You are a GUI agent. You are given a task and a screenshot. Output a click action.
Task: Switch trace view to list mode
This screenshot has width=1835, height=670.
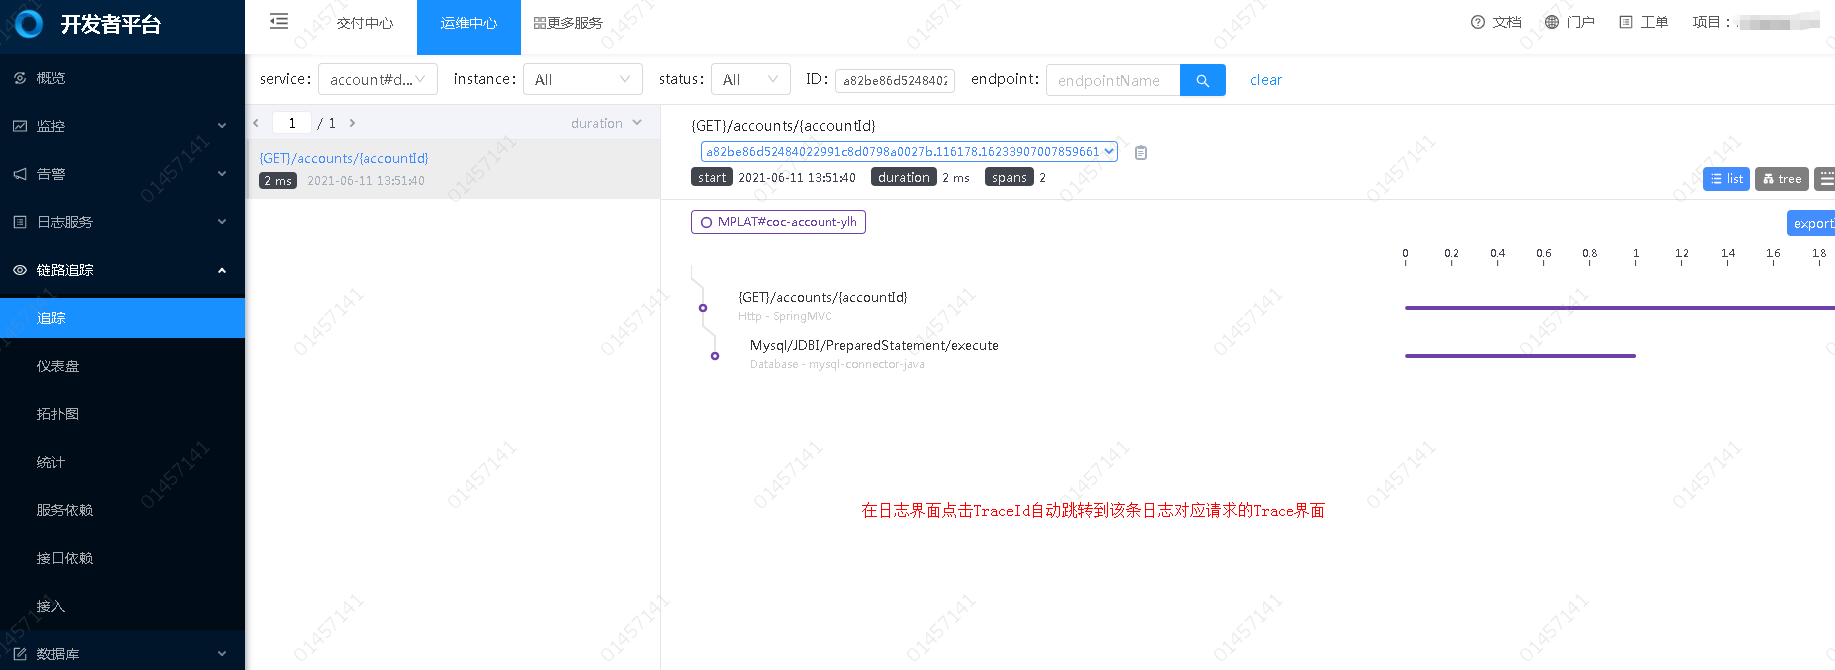pos(1726,179)
